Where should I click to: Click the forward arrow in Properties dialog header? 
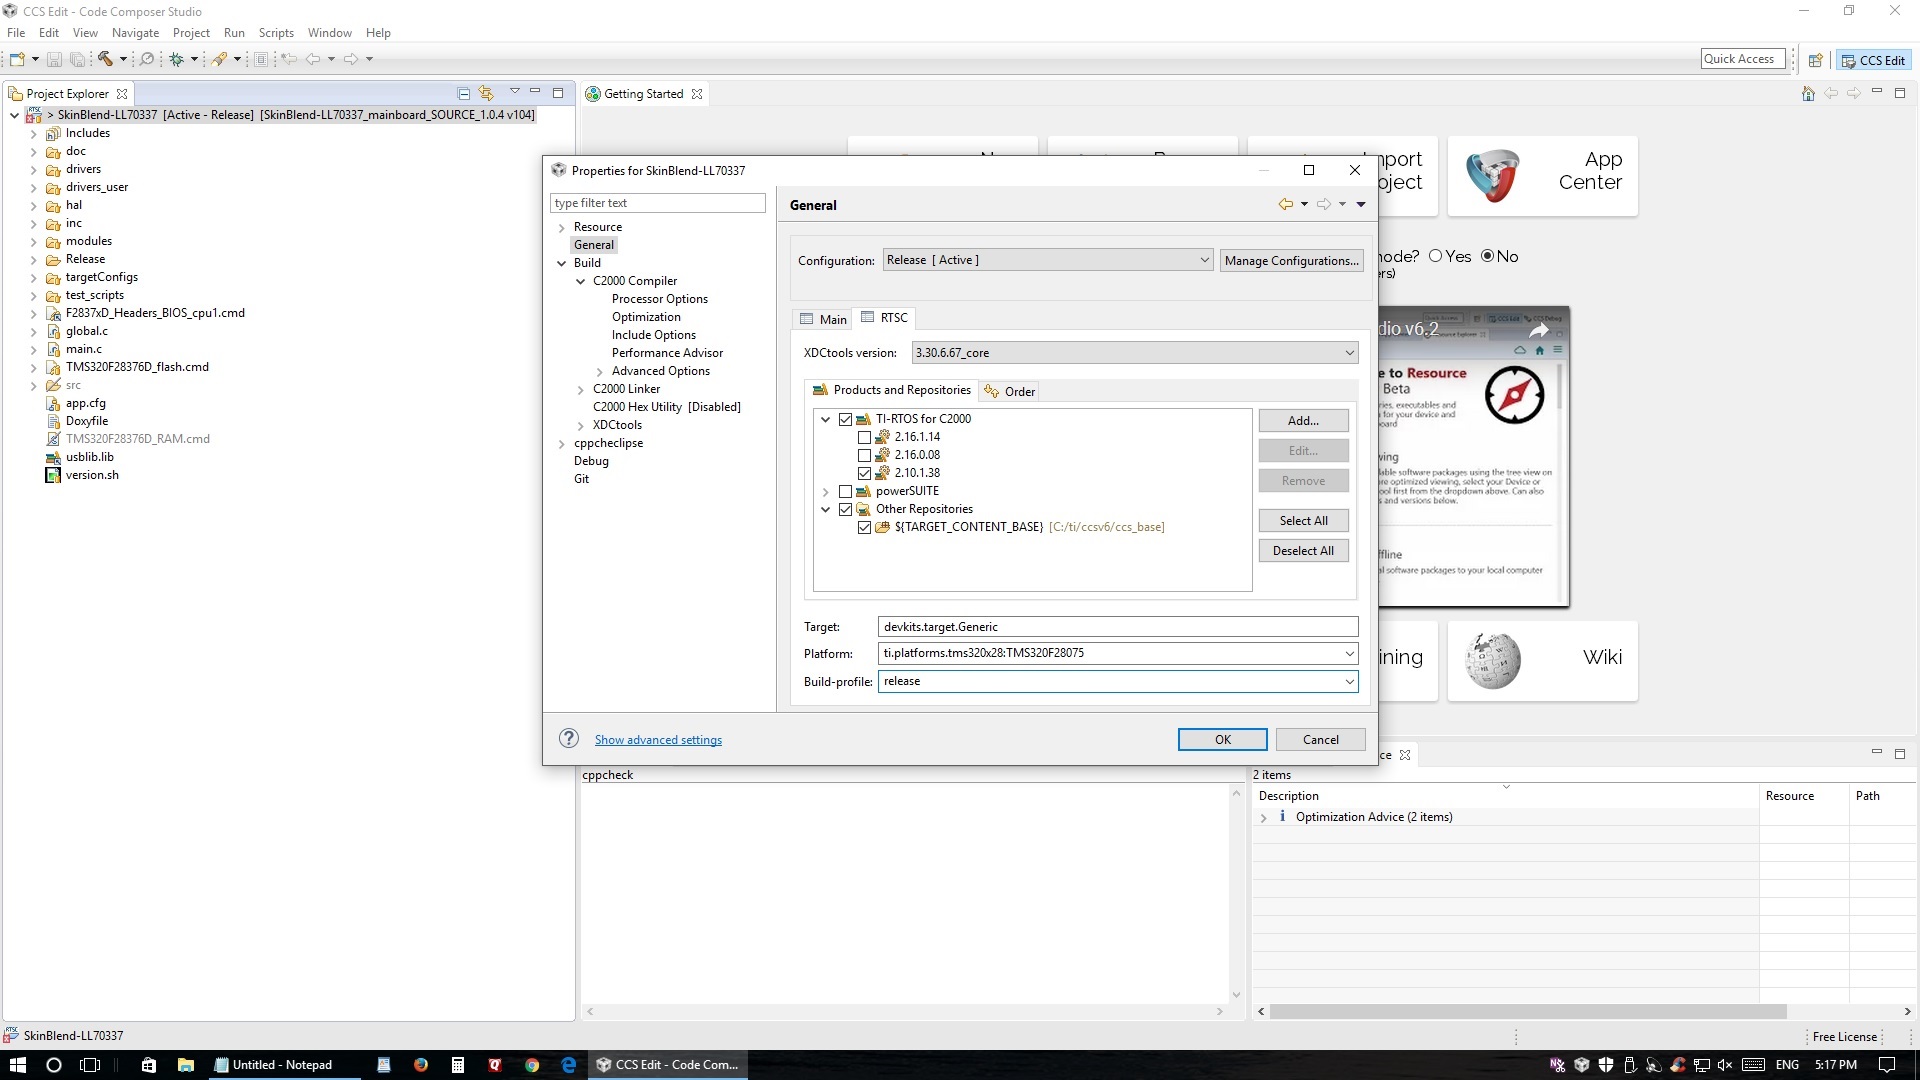click(1324, 204)
